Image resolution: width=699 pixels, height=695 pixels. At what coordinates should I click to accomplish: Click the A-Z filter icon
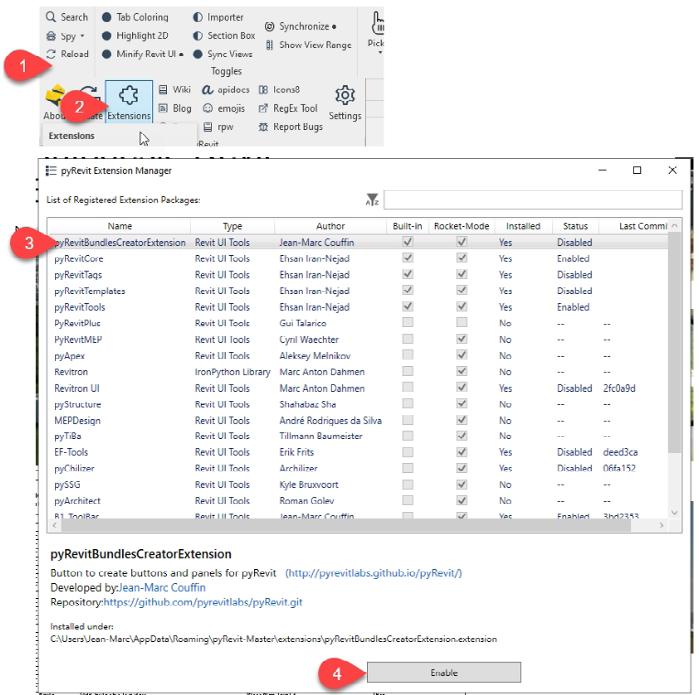[372, 199]
